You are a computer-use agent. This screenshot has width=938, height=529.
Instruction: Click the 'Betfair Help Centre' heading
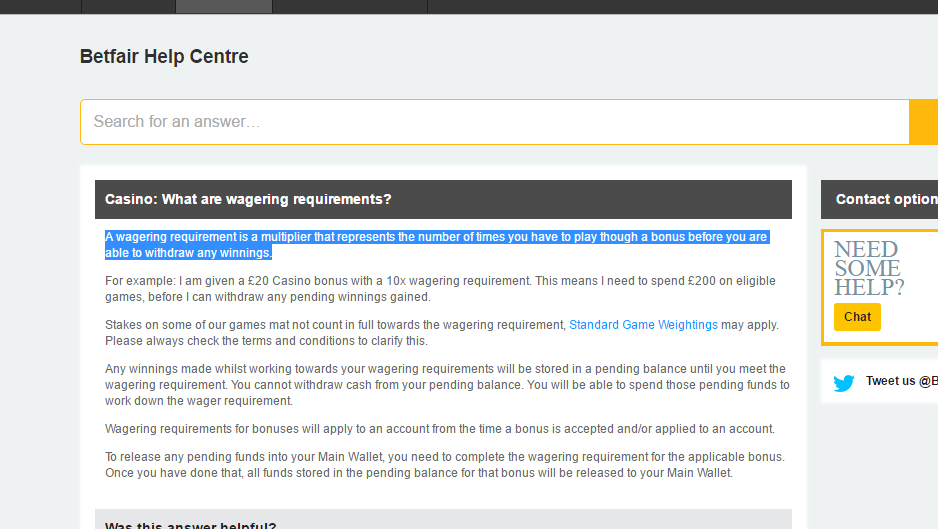164,57
